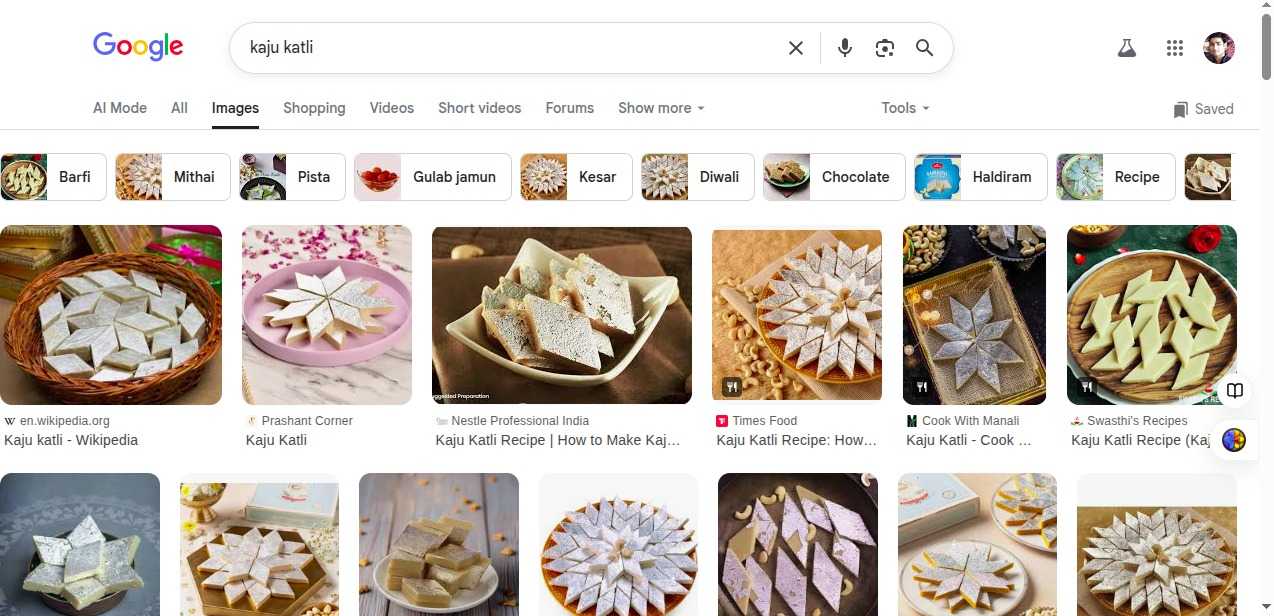The width and height of the screenshot is (1274, 616).
Task: Switch to the Videos tab
Action: click(391, 108)
